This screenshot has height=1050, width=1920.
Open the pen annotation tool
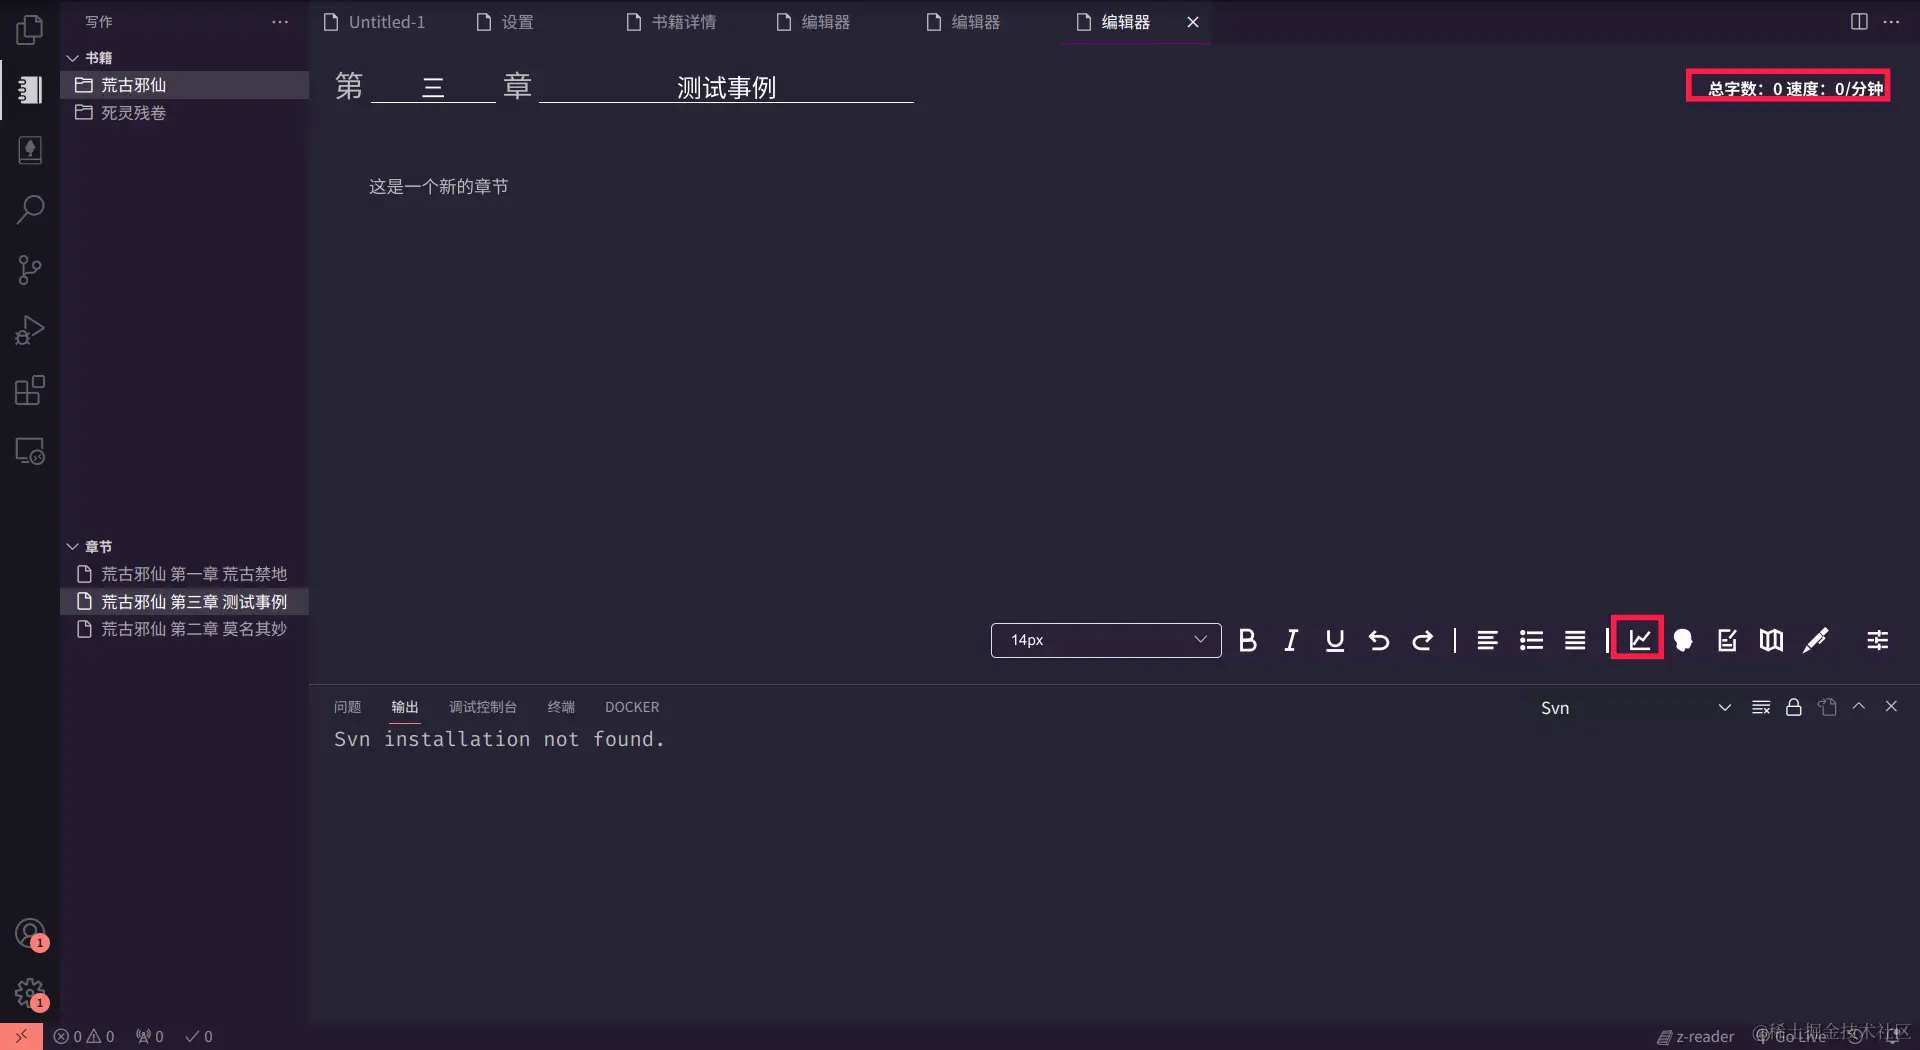click(1815, 640)
